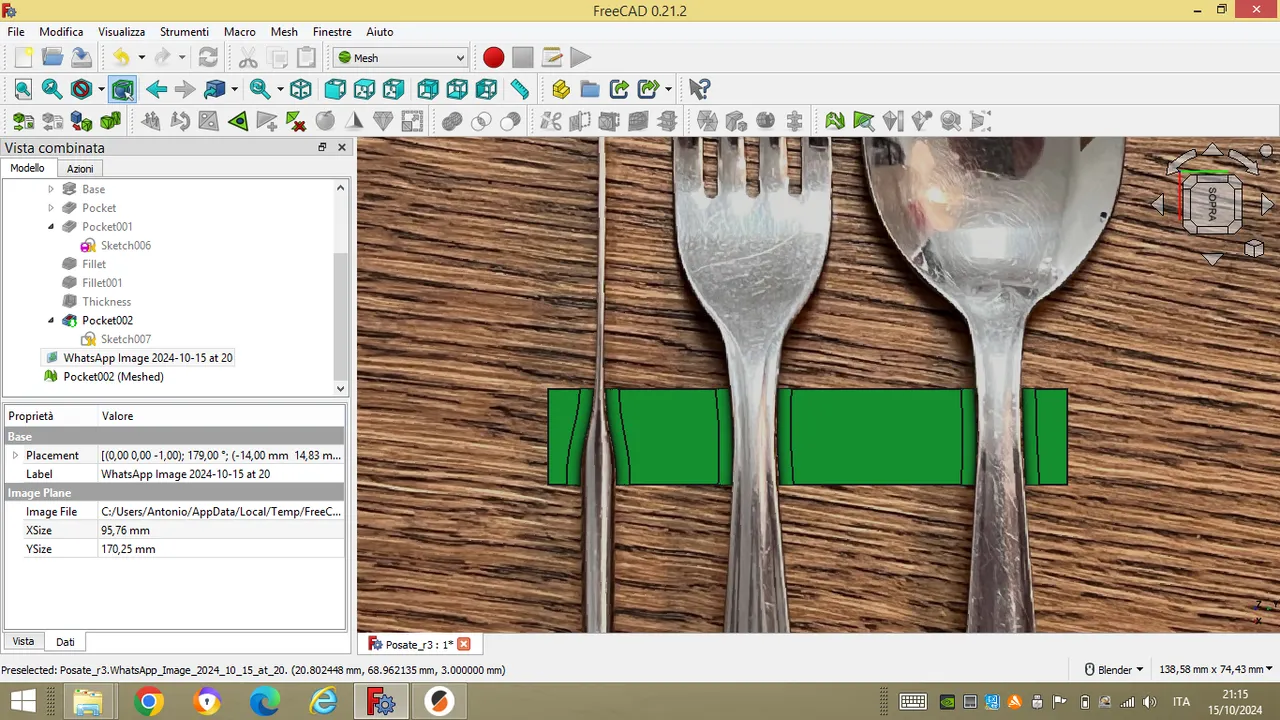1280x720 pixels.
Task: Select the Sketch007 item
Action: (x=125, y=339)
